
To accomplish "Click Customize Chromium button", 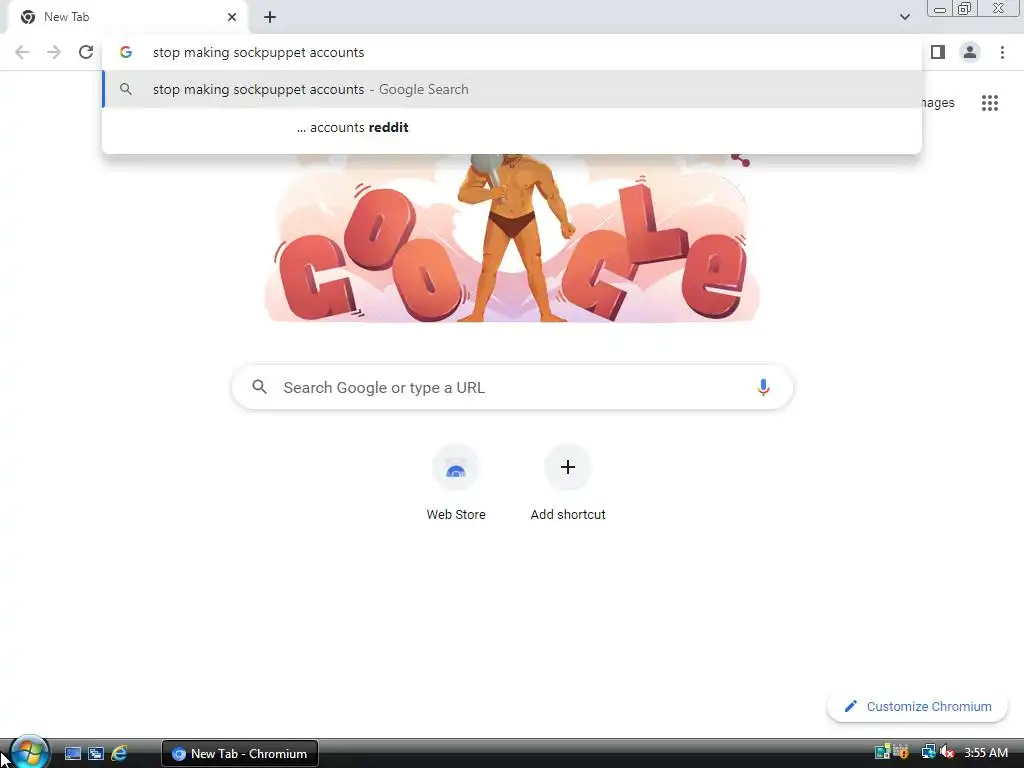I will point(918,707).
